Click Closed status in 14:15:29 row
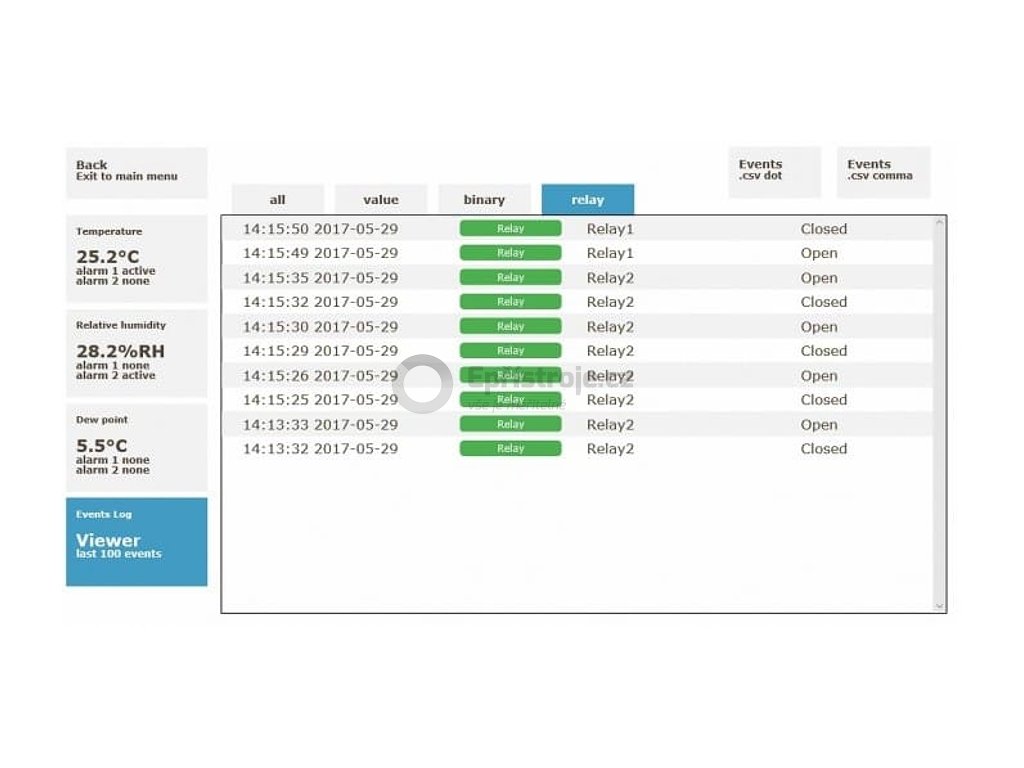This screenshot has width=1024, height=768. click(x=824, y=351)
